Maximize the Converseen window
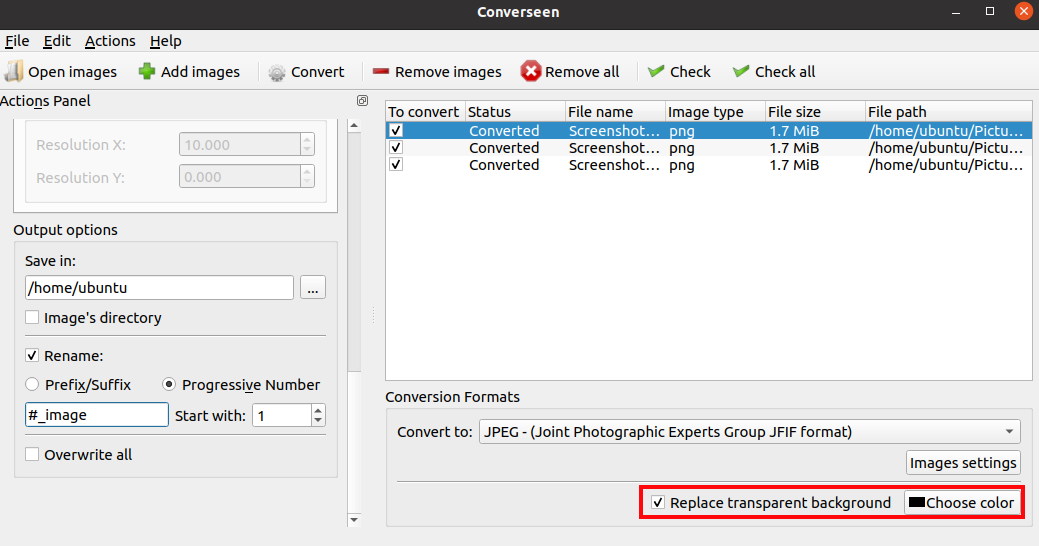The image size is (1039, 546). (990, 11)
